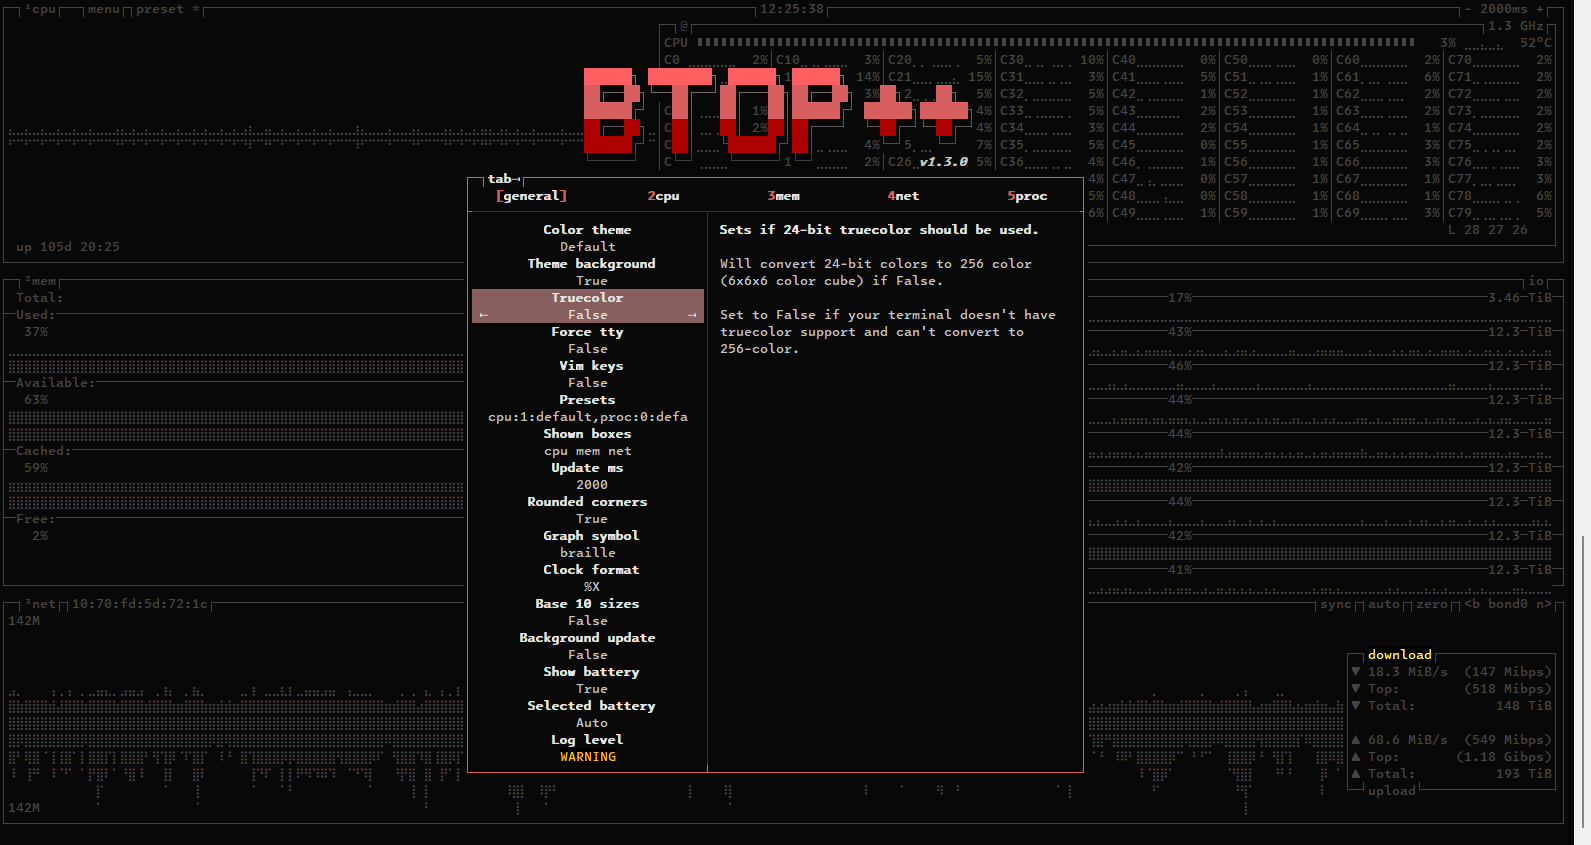Viewport: 1591px width, 845px height.
Task: Click the right arrow on Truecolor option
Action: [692, 315]
